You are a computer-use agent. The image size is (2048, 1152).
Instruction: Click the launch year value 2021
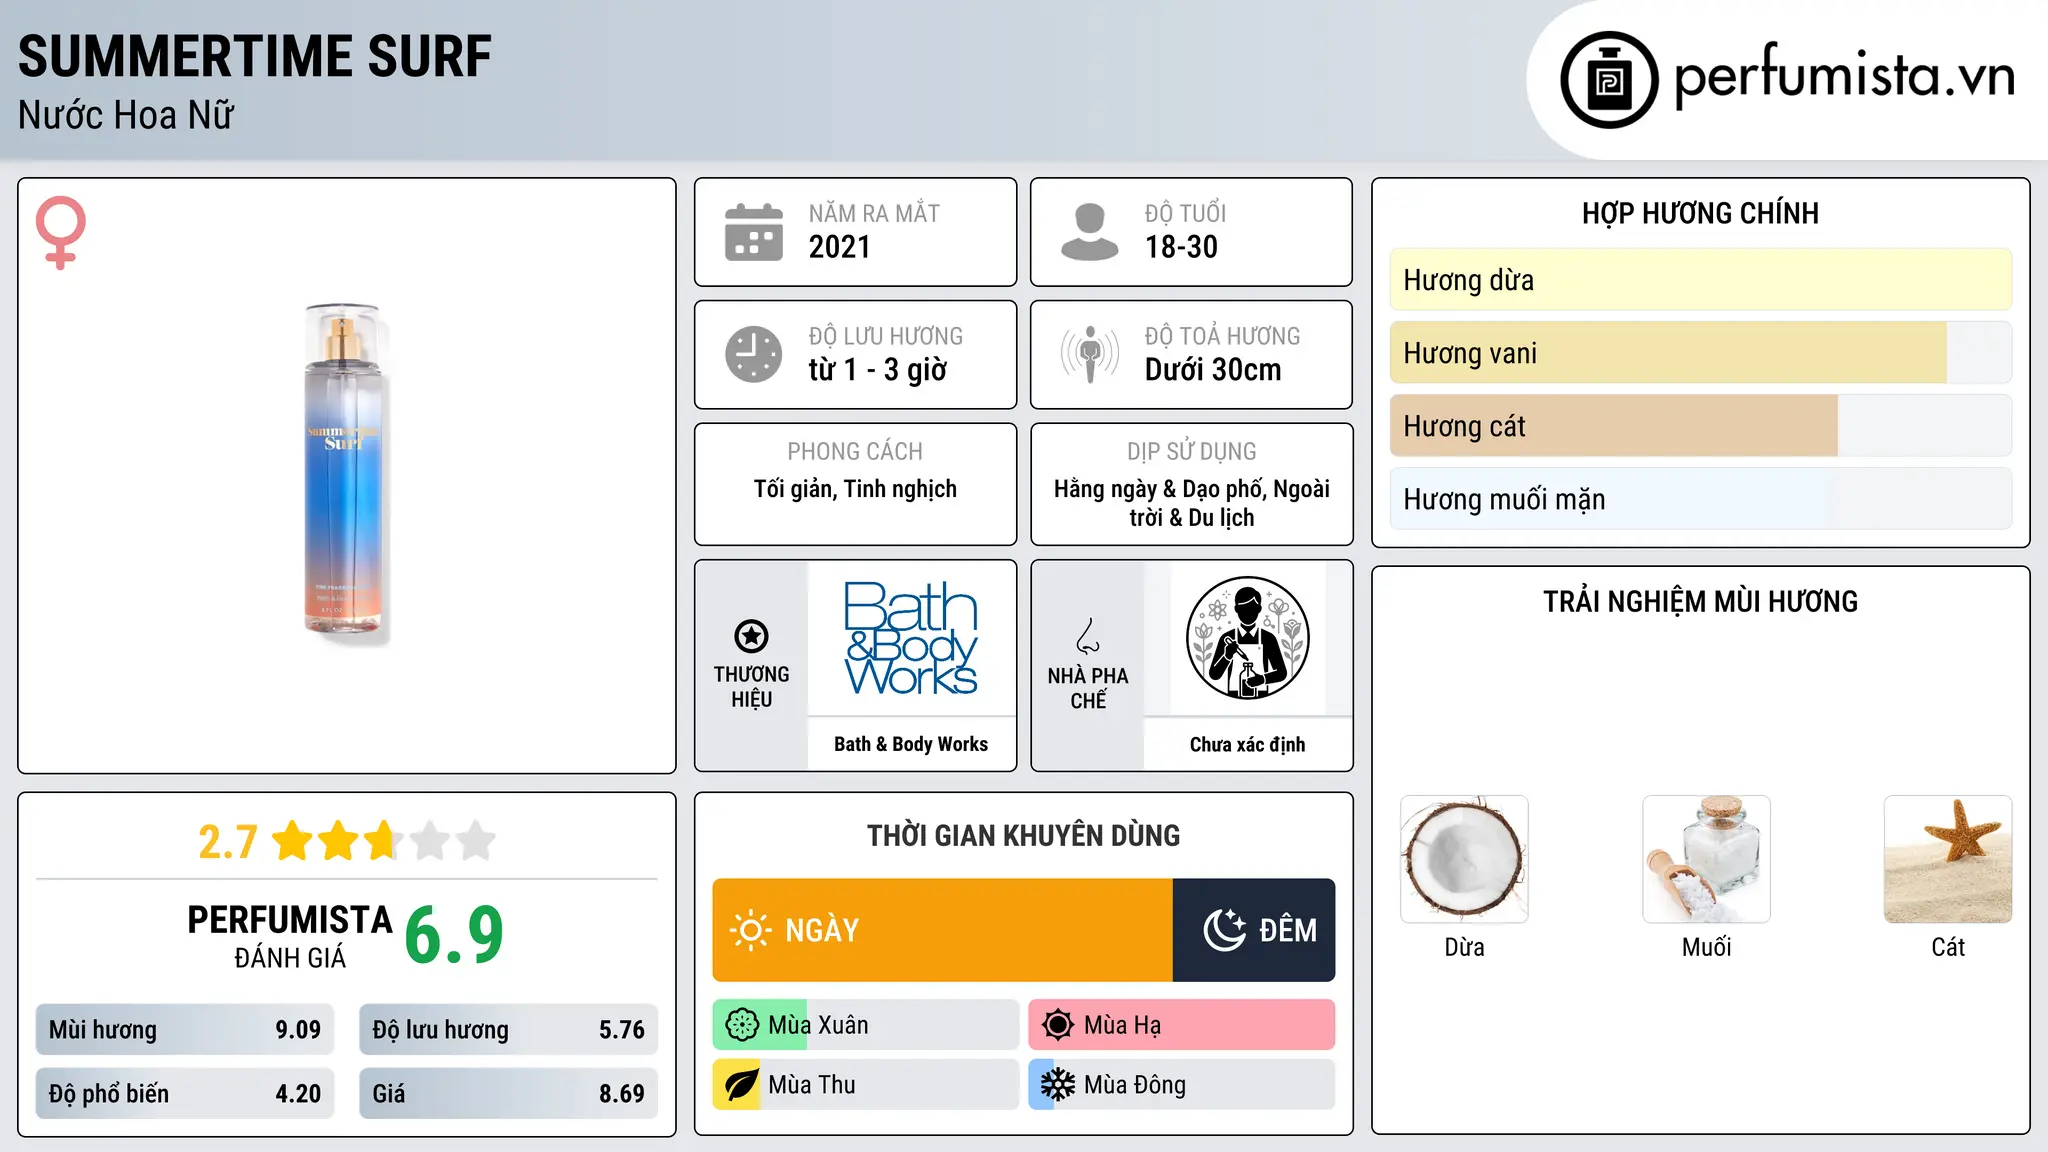pyautogui.click(x=840, y=247)
